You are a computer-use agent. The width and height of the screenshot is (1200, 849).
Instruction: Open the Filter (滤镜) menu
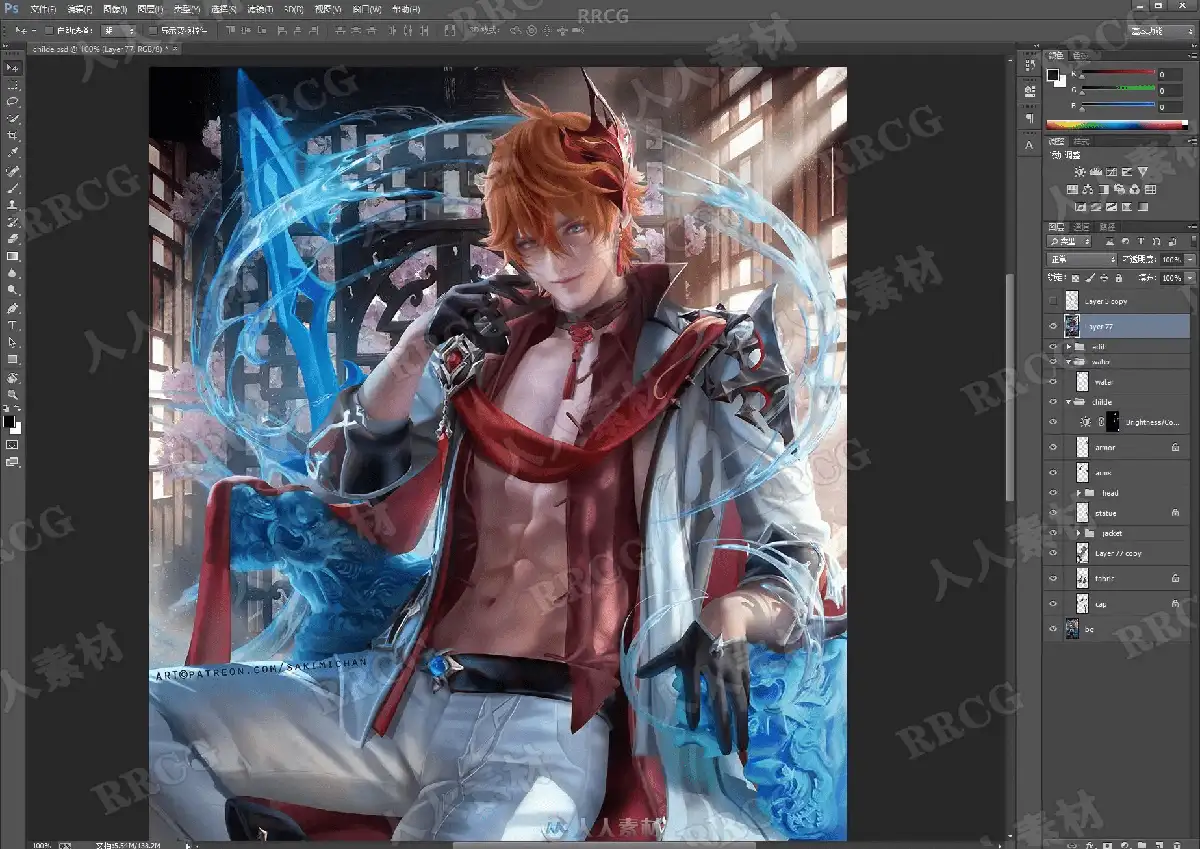point(258,9)
